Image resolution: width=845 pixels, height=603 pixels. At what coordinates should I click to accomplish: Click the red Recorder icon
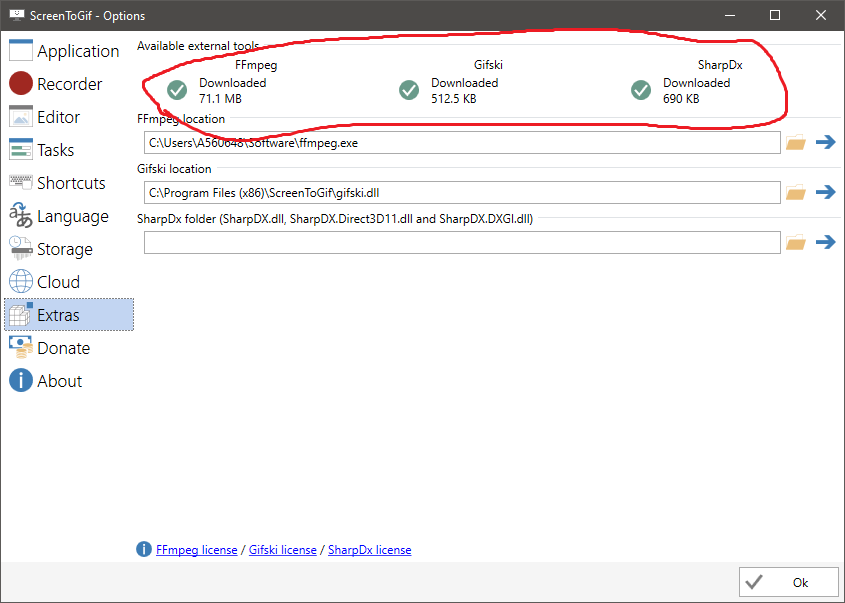21,84
